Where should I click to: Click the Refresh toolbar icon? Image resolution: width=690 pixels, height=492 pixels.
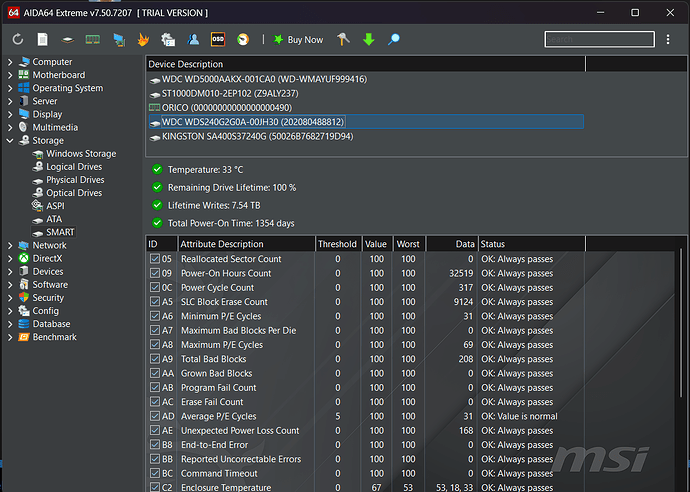tap(18, 40)
